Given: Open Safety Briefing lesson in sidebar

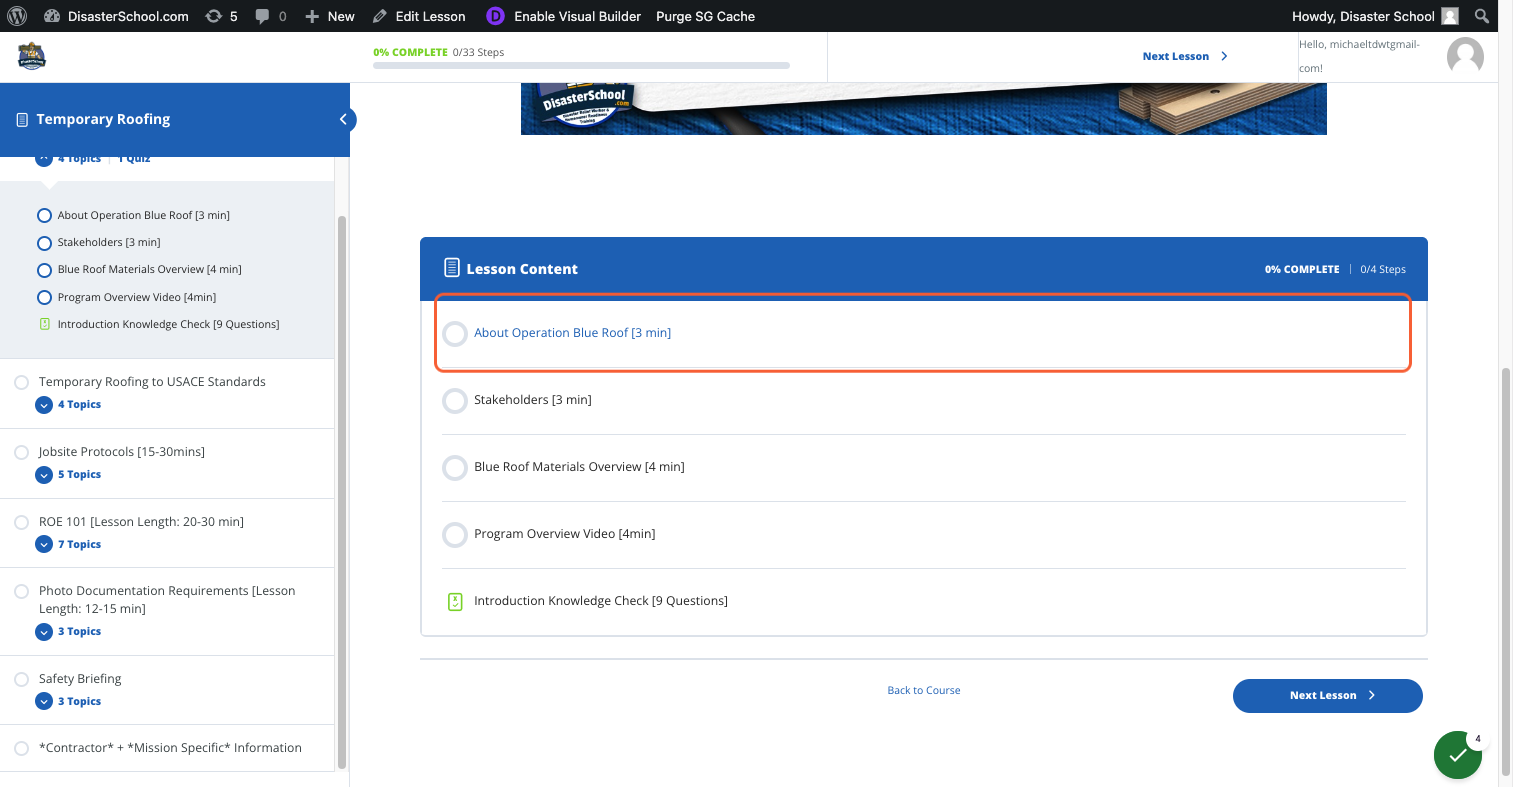Looking at the screenshot, I should [80, 679].
